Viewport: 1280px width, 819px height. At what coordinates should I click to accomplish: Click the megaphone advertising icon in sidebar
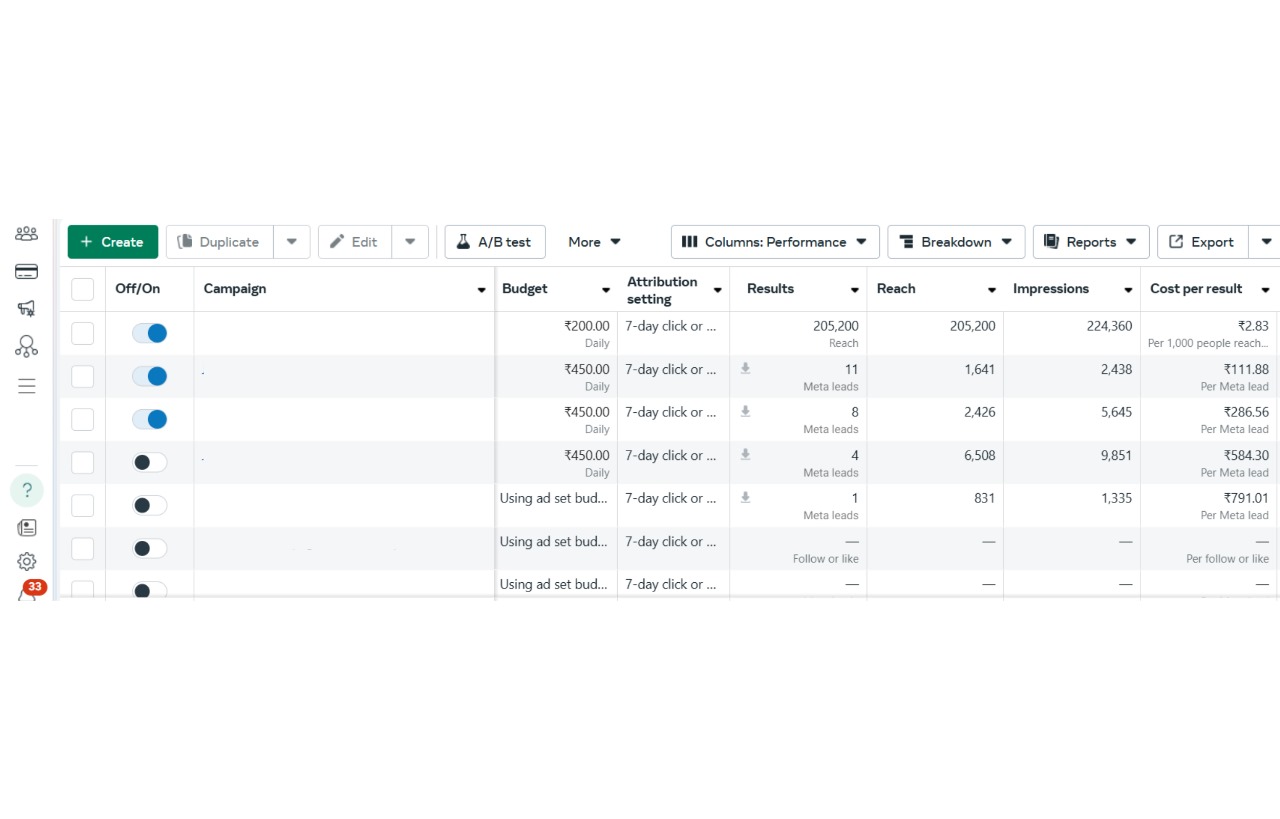point(27,309)
